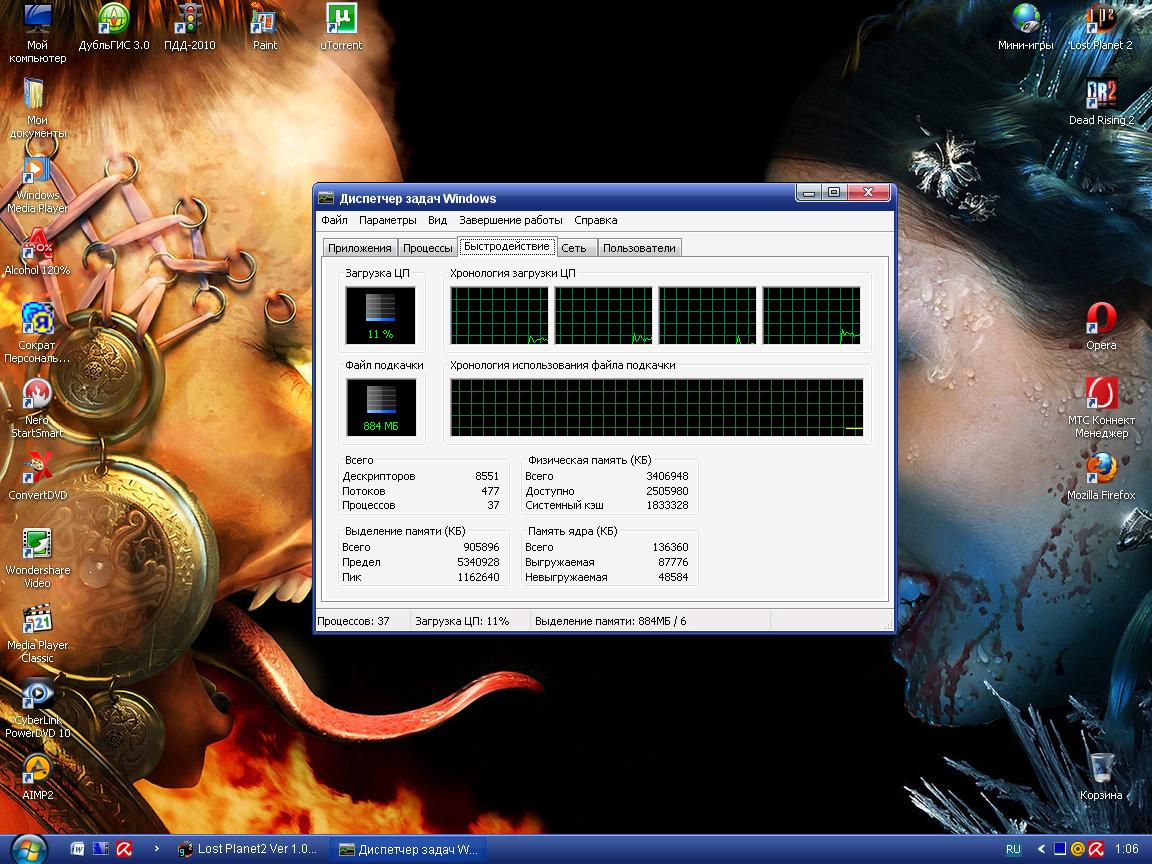The width and height of the screenshot is (1152, 864).
Task: Click the Пик value 1162640
Action: point(478,577)
